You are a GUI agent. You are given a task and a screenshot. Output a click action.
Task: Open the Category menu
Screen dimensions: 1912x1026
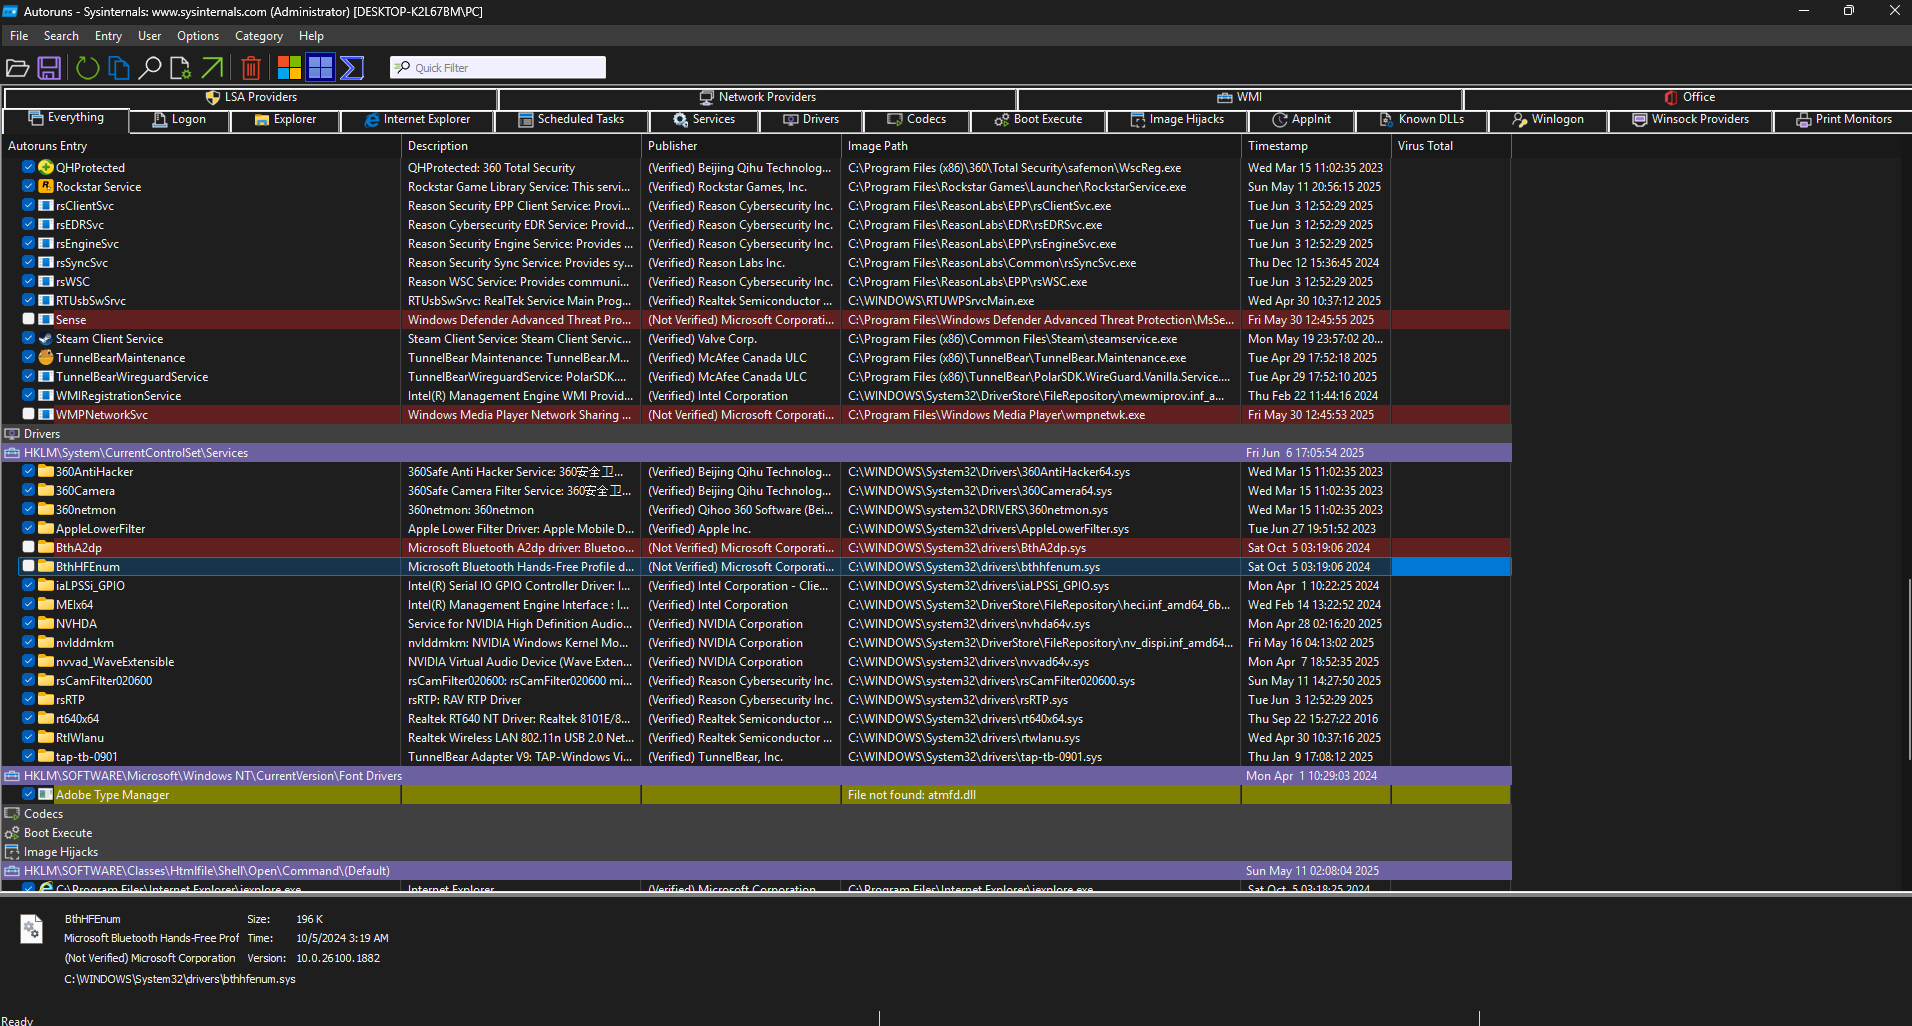click(x=259, y=36)
